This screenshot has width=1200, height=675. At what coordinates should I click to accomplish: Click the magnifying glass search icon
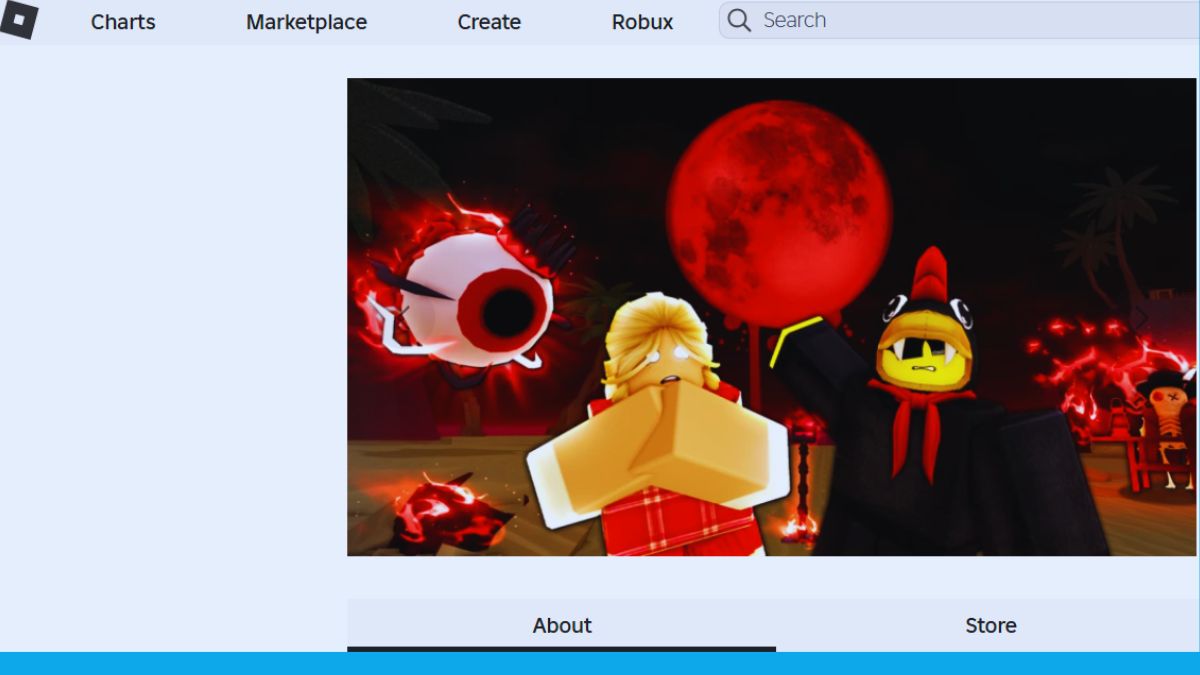click(739, 21)
